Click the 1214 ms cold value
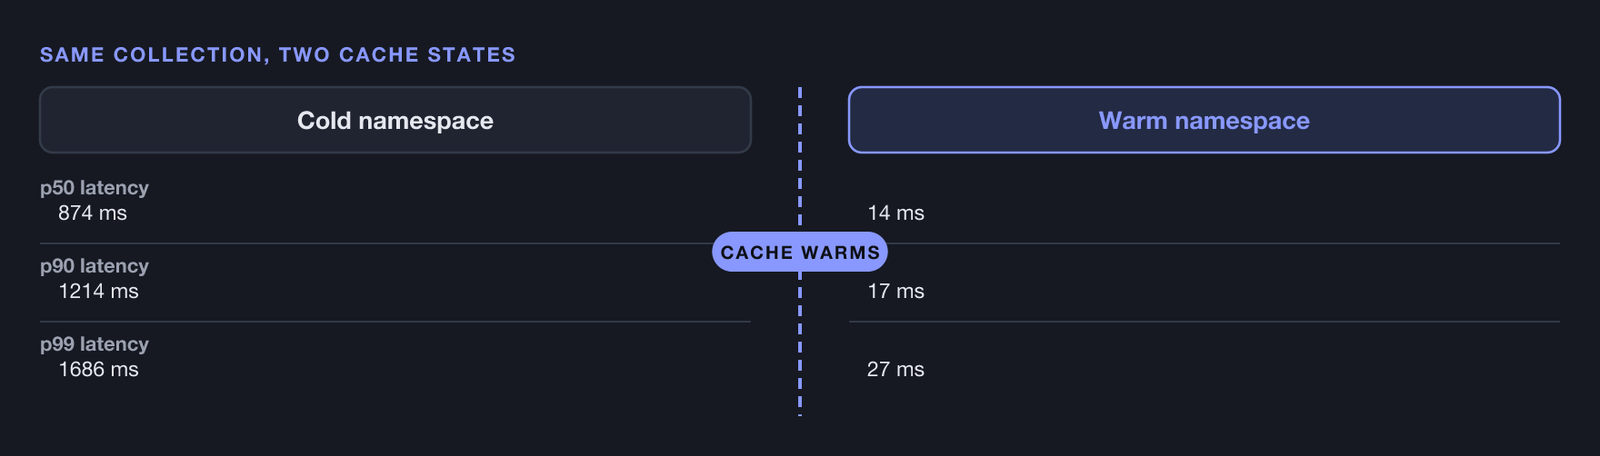Viewport: 1600px width, 456px height. coord(98,291)
